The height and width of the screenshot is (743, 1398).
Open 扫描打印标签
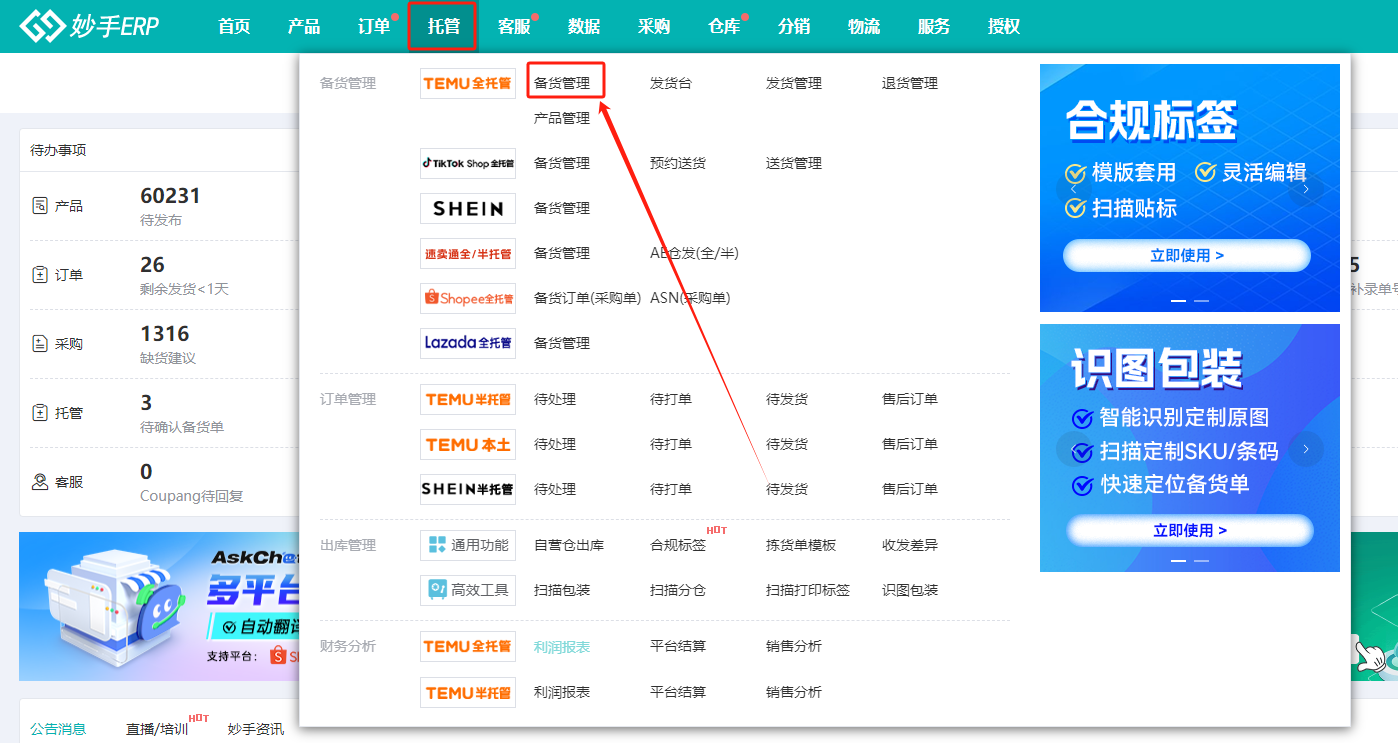pyautogui.click(x=808, y=590)
